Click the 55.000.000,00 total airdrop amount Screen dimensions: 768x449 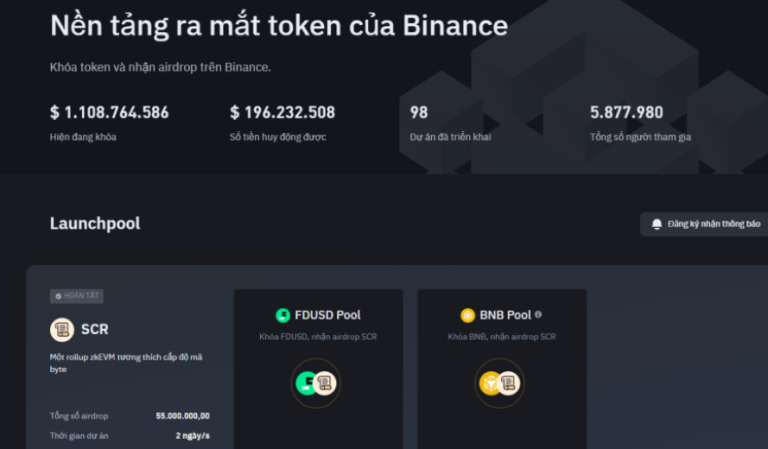182,415
